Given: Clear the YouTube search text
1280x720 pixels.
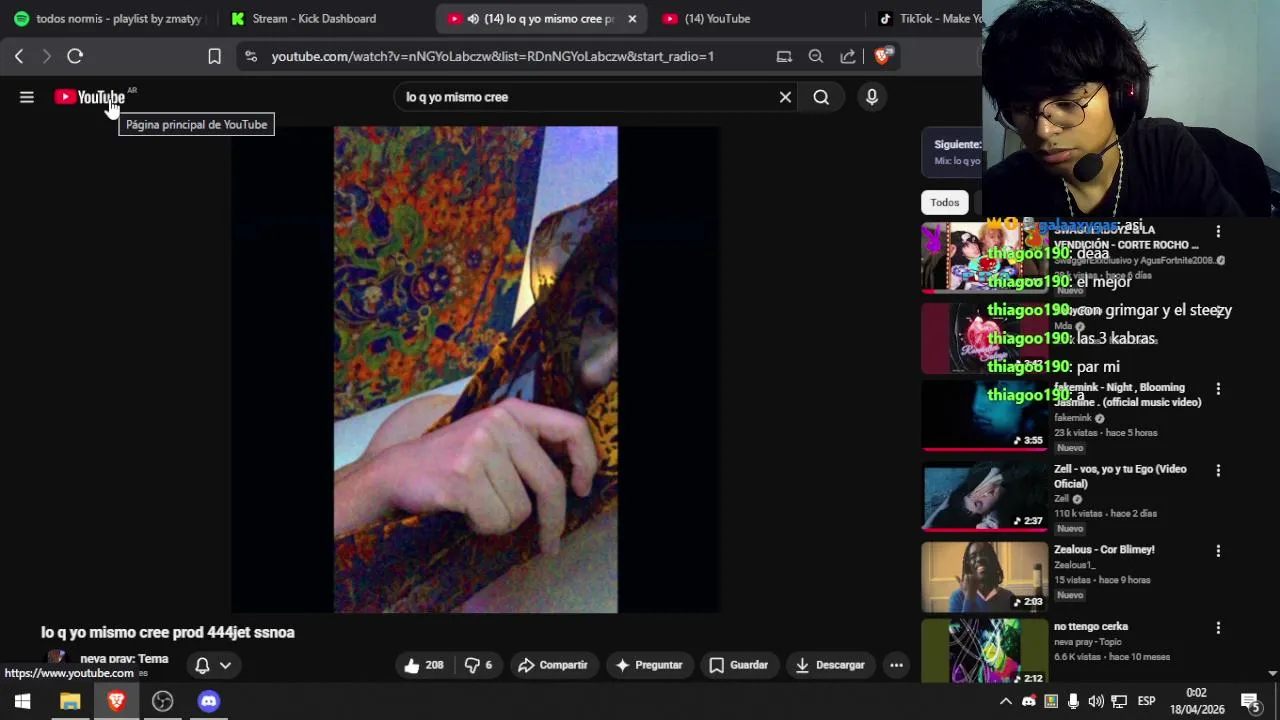Looking at the screenshot, I should (x=785, y=97).
